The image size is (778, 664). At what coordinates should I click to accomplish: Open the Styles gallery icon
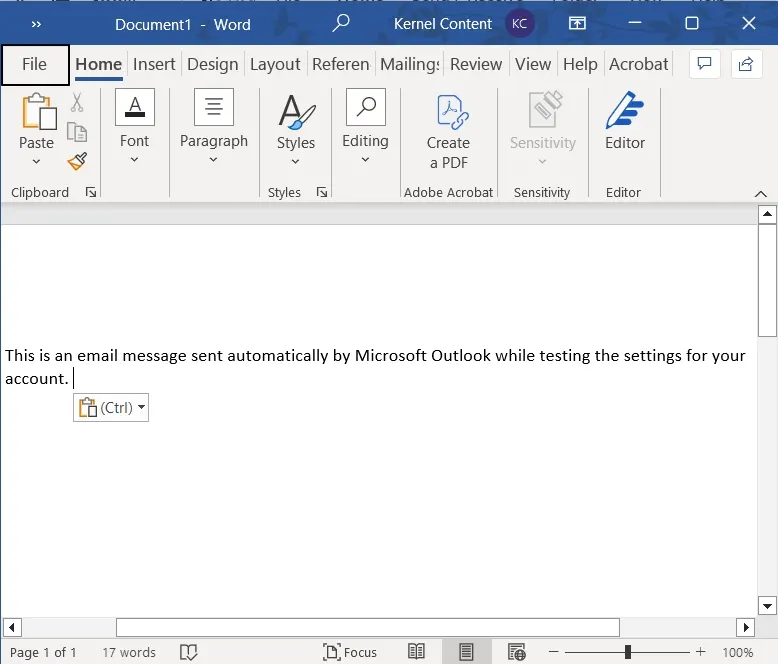point(296,111)
